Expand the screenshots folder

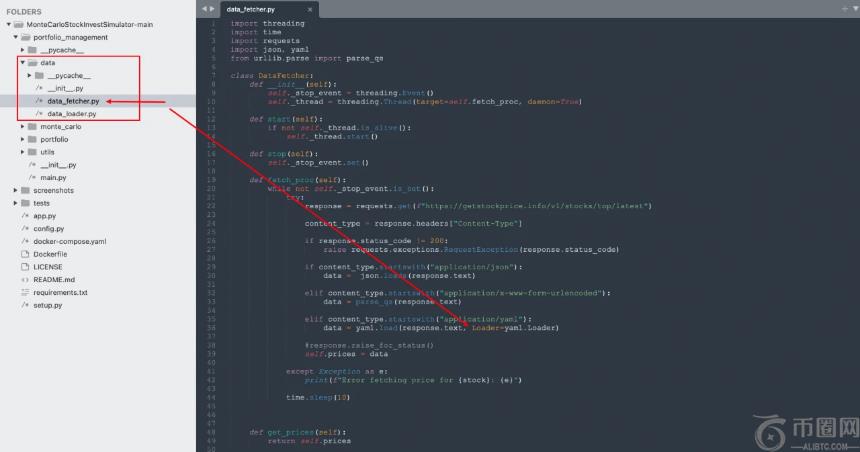[x=16, y=190]
